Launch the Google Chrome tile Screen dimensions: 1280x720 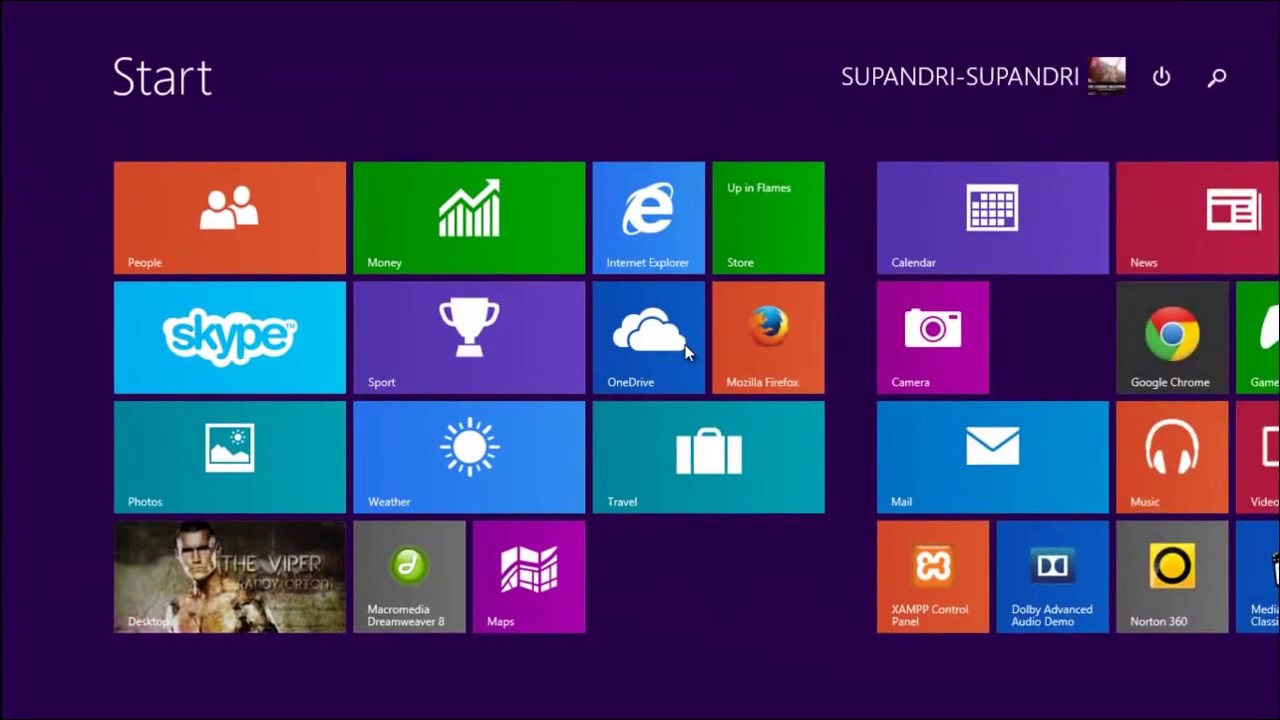click(x=1172, y=337)
